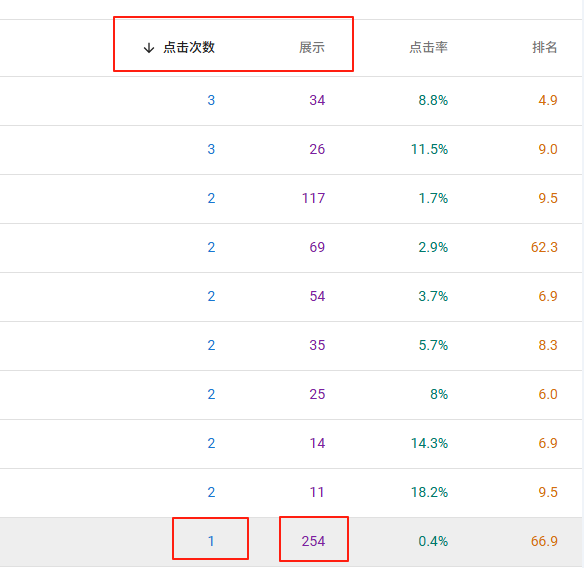Click clicks count 2 in the 35 impressions row
The width and height of the screenshot is (584, 568).
coord(211,345)
